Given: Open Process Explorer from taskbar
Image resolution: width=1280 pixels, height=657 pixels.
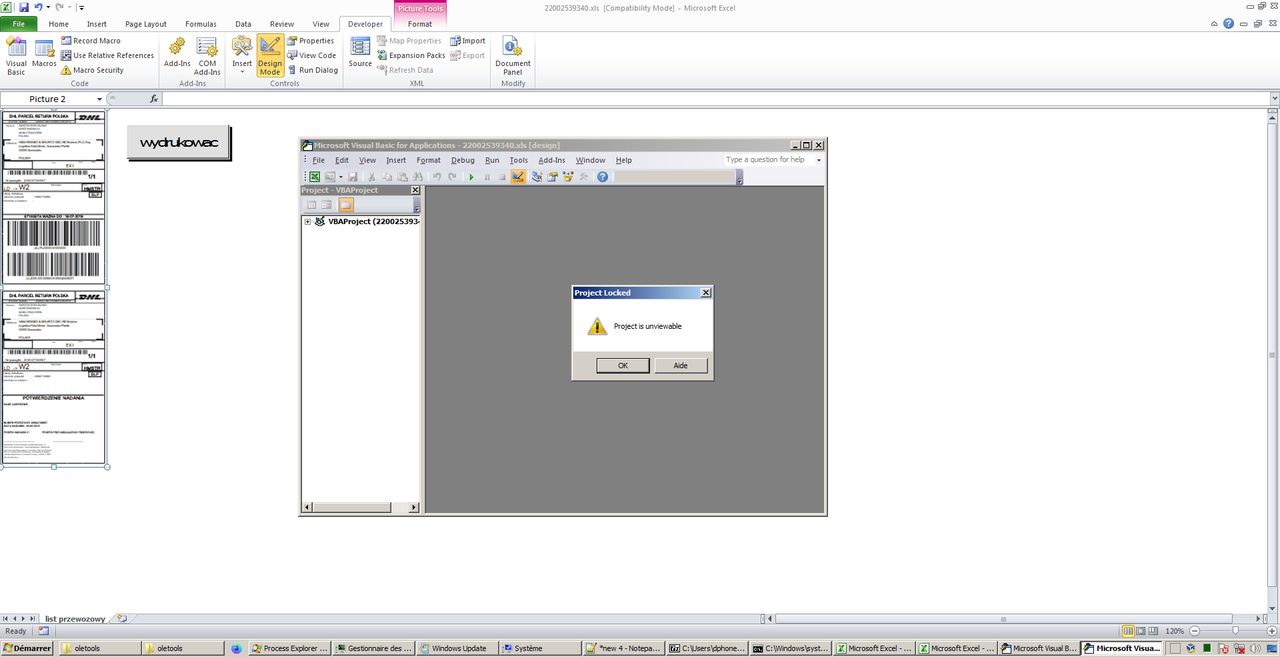Looking at the screenshot, I should pyautogui.click(x=289, y=648).
